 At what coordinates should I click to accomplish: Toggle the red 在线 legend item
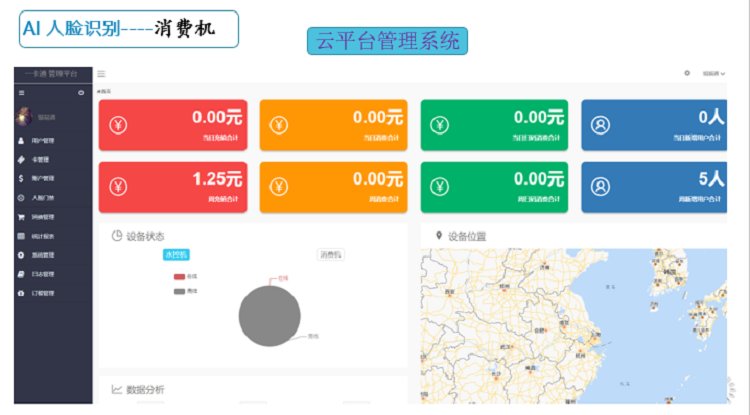click(x=184, y=276)
